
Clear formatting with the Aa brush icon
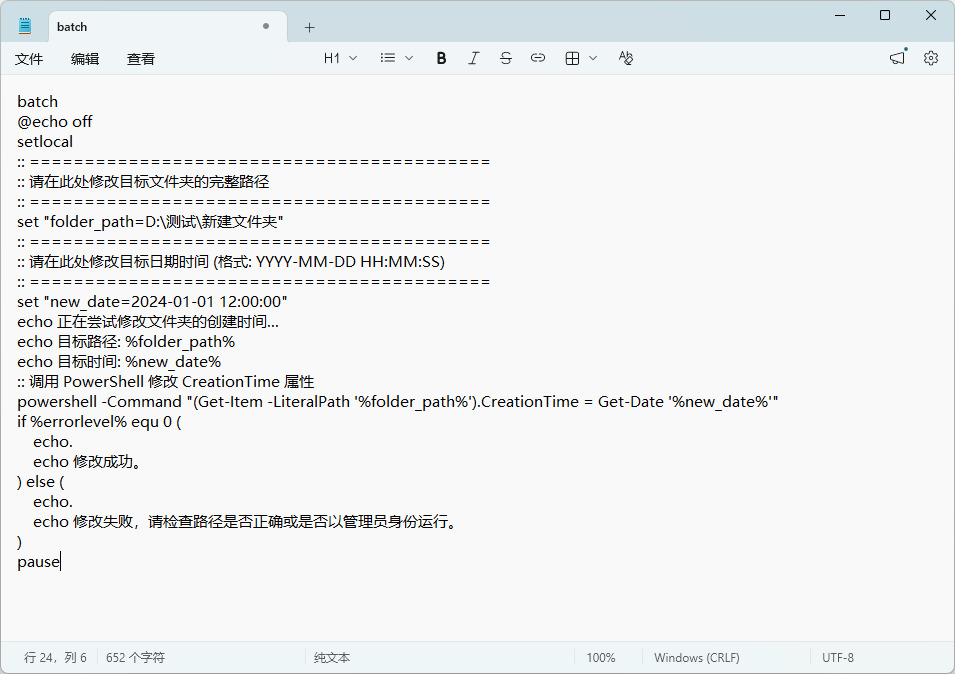[x=626, y=58]
